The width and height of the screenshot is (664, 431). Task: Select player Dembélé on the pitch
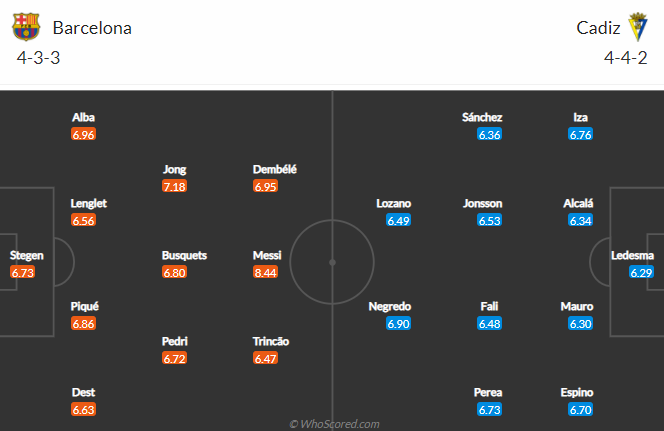[x=274, y=169]
